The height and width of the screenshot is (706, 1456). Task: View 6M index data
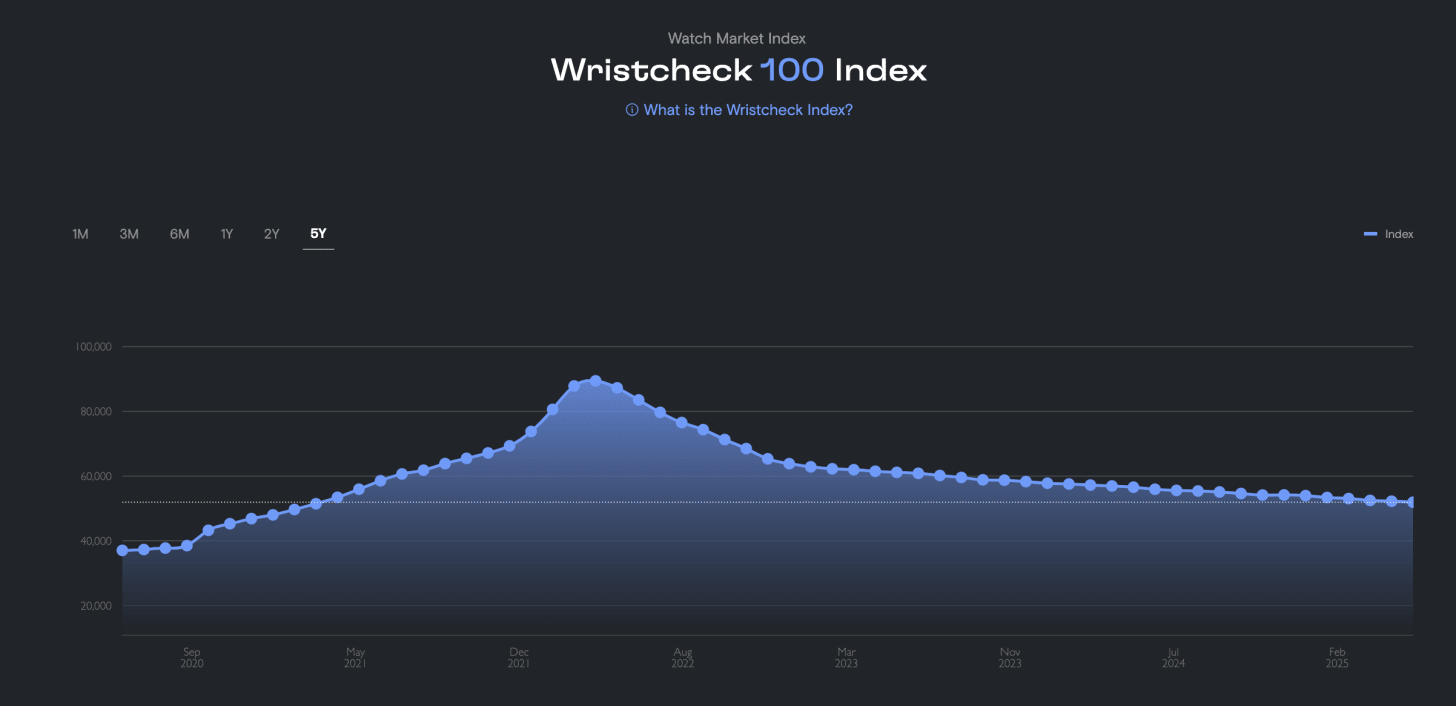179,233
